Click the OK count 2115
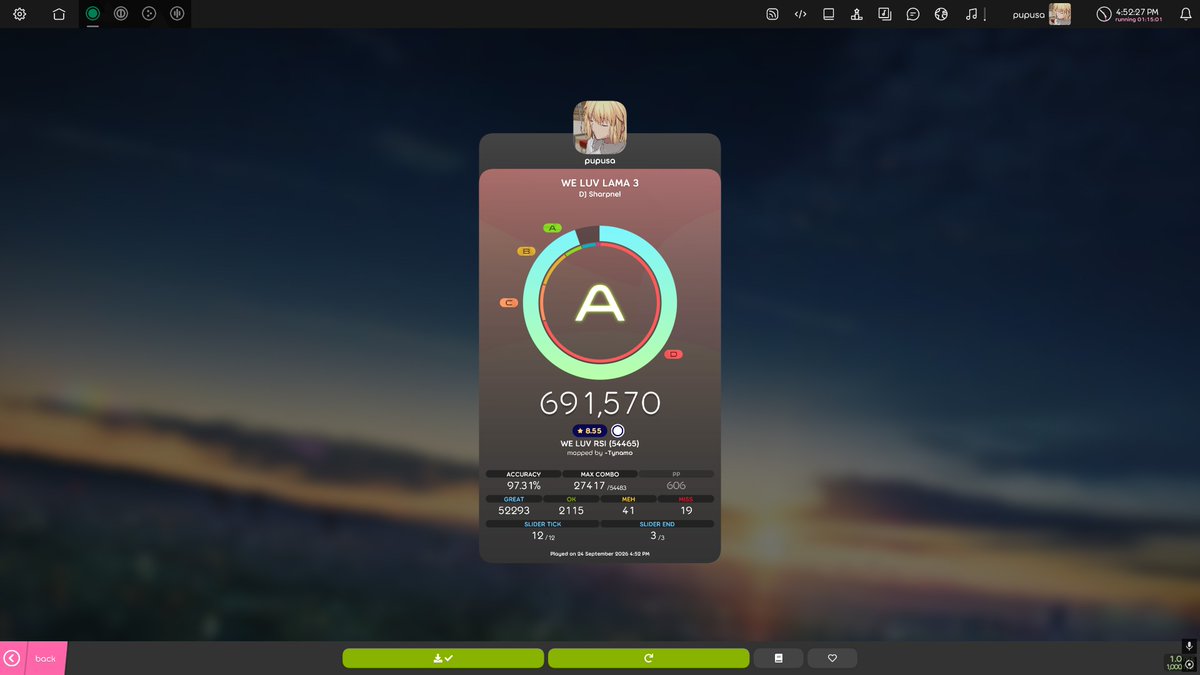The width and height of the screenshot is (1200, 675). click(x=571, y=511)
